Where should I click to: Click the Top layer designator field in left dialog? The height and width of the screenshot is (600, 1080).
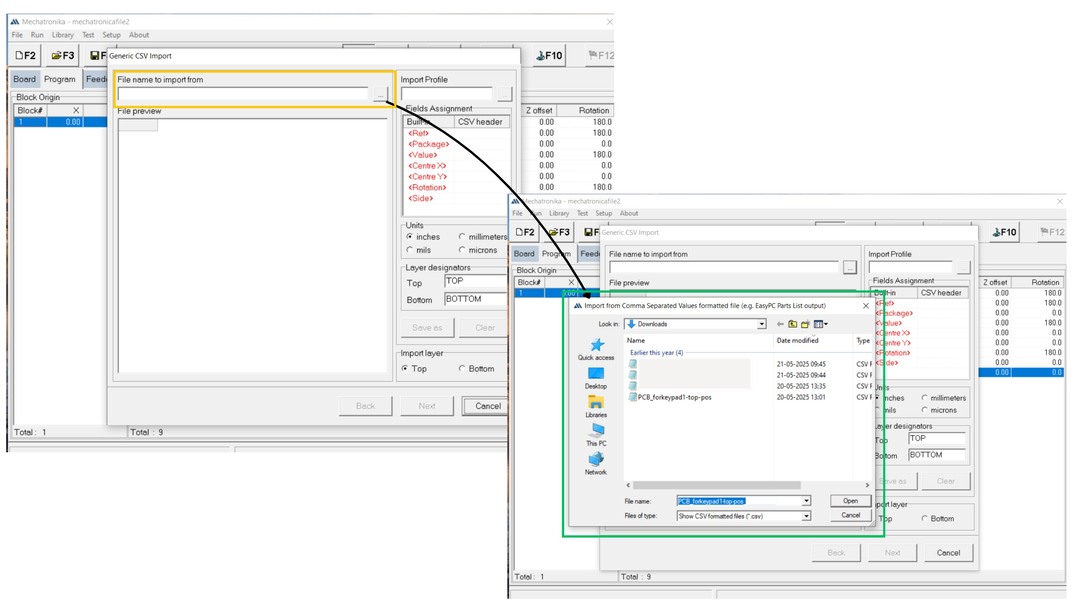point(475,282)
